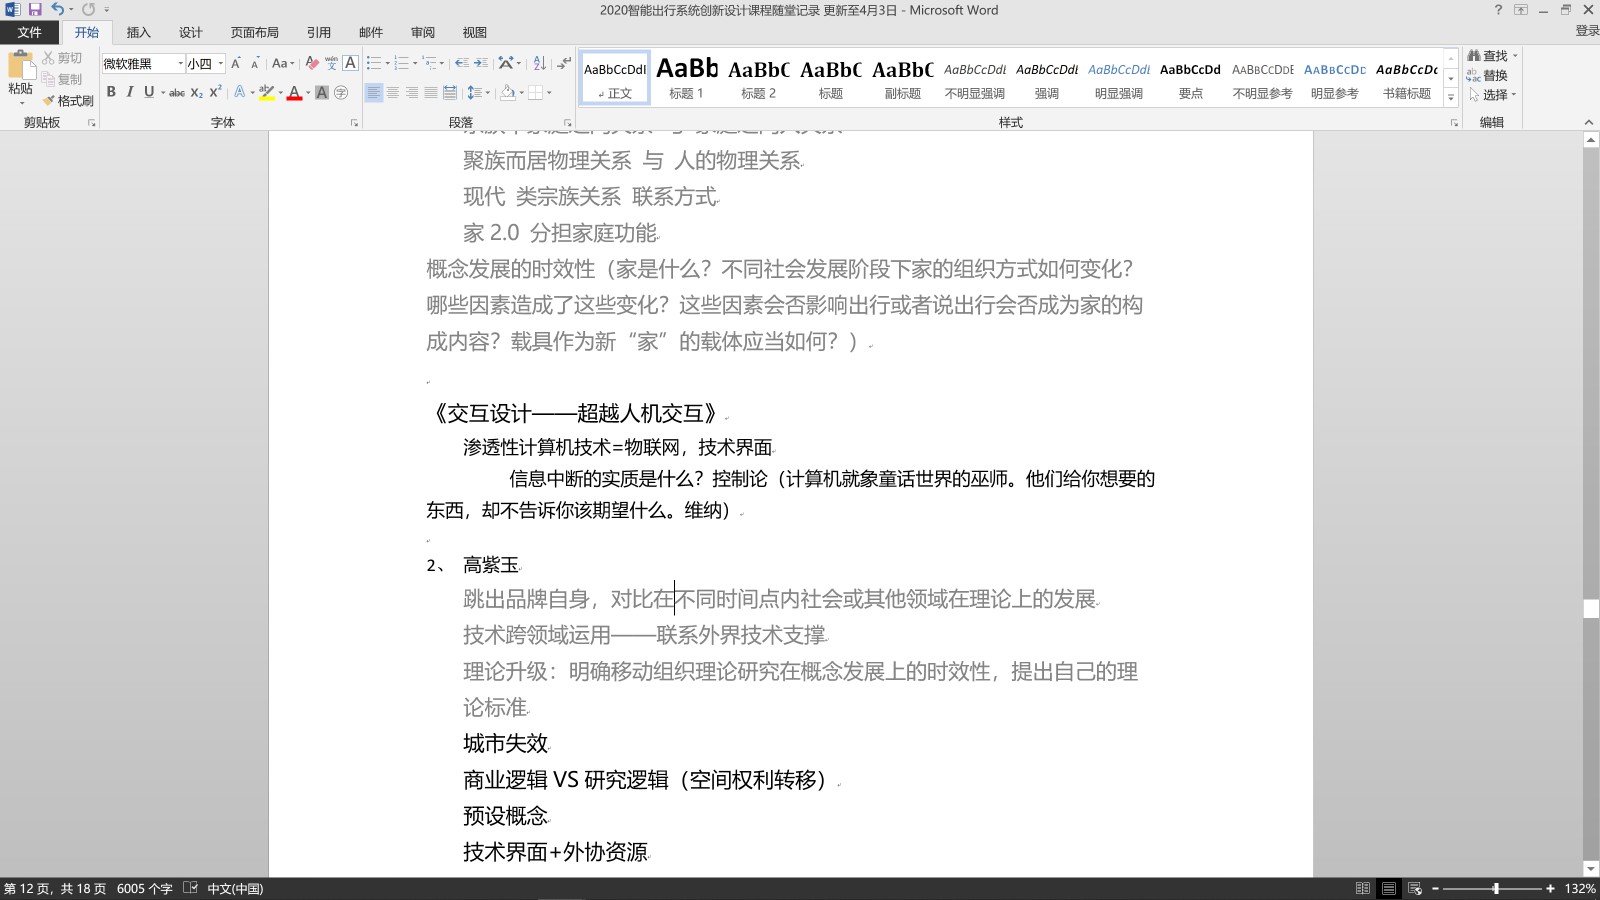Screen dimensions: 1600x900
Task: Click the page count '第 12 页, 共 18 页'
Action: click(x=55, y=888)
